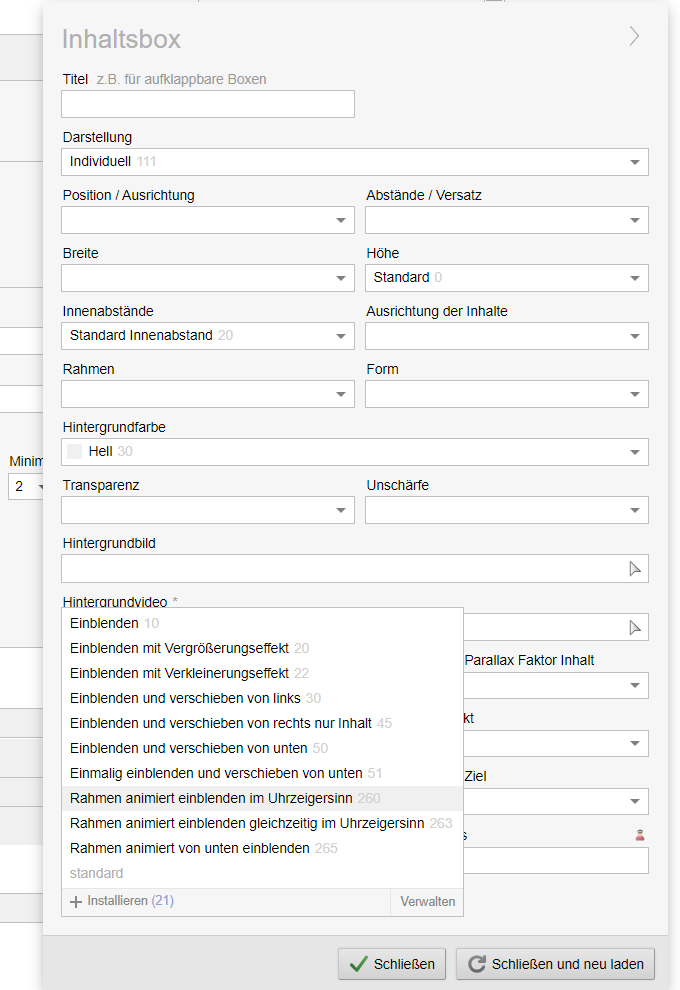Click the Schließen button
680x990 pixels.
(392, 964)
